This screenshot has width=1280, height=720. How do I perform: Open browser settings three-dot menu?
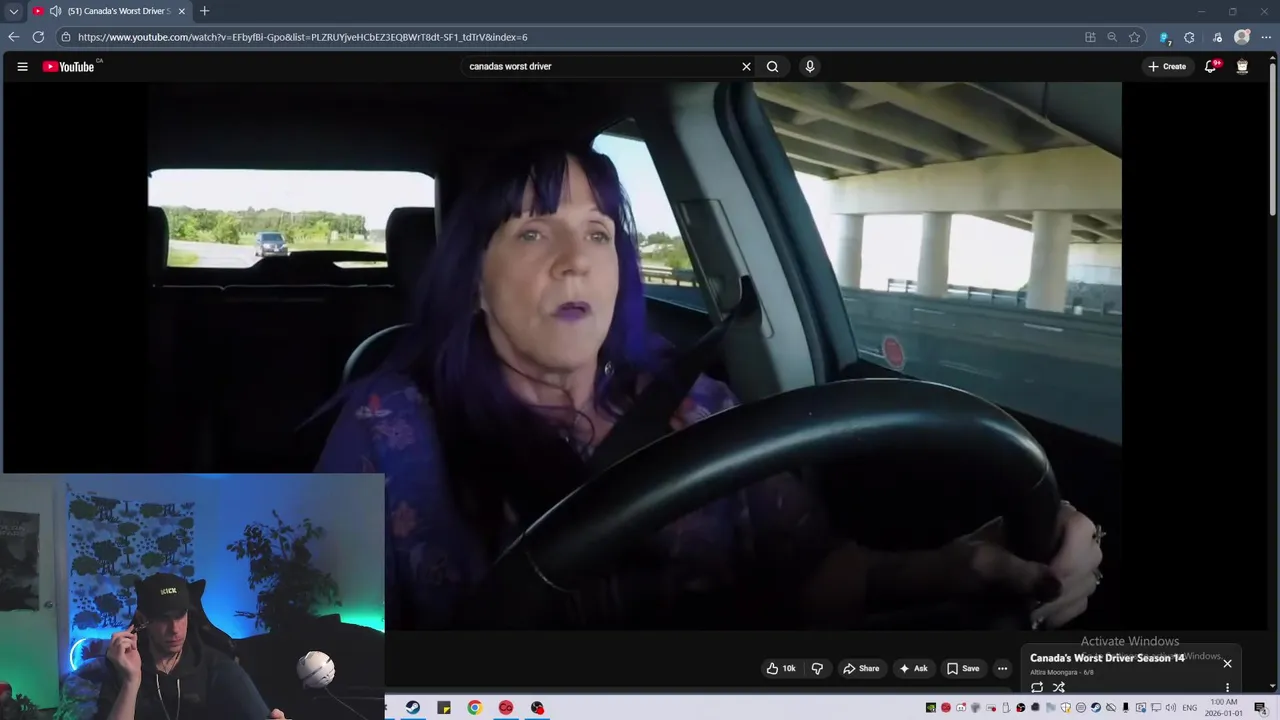1266,37
